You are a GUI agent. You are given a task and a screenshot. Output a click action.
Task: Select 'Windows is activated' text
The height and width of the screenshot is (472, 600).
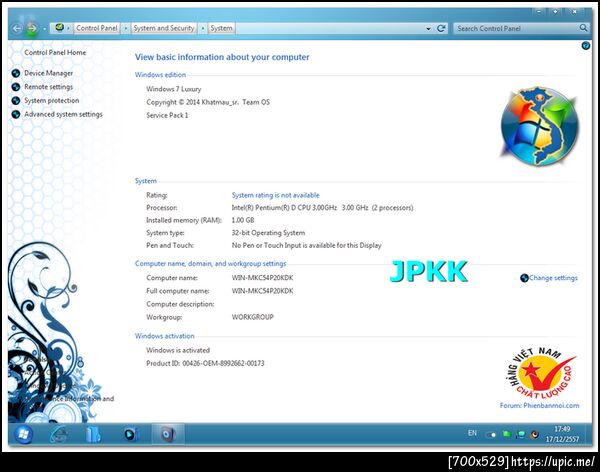click(x=178, y=350)
